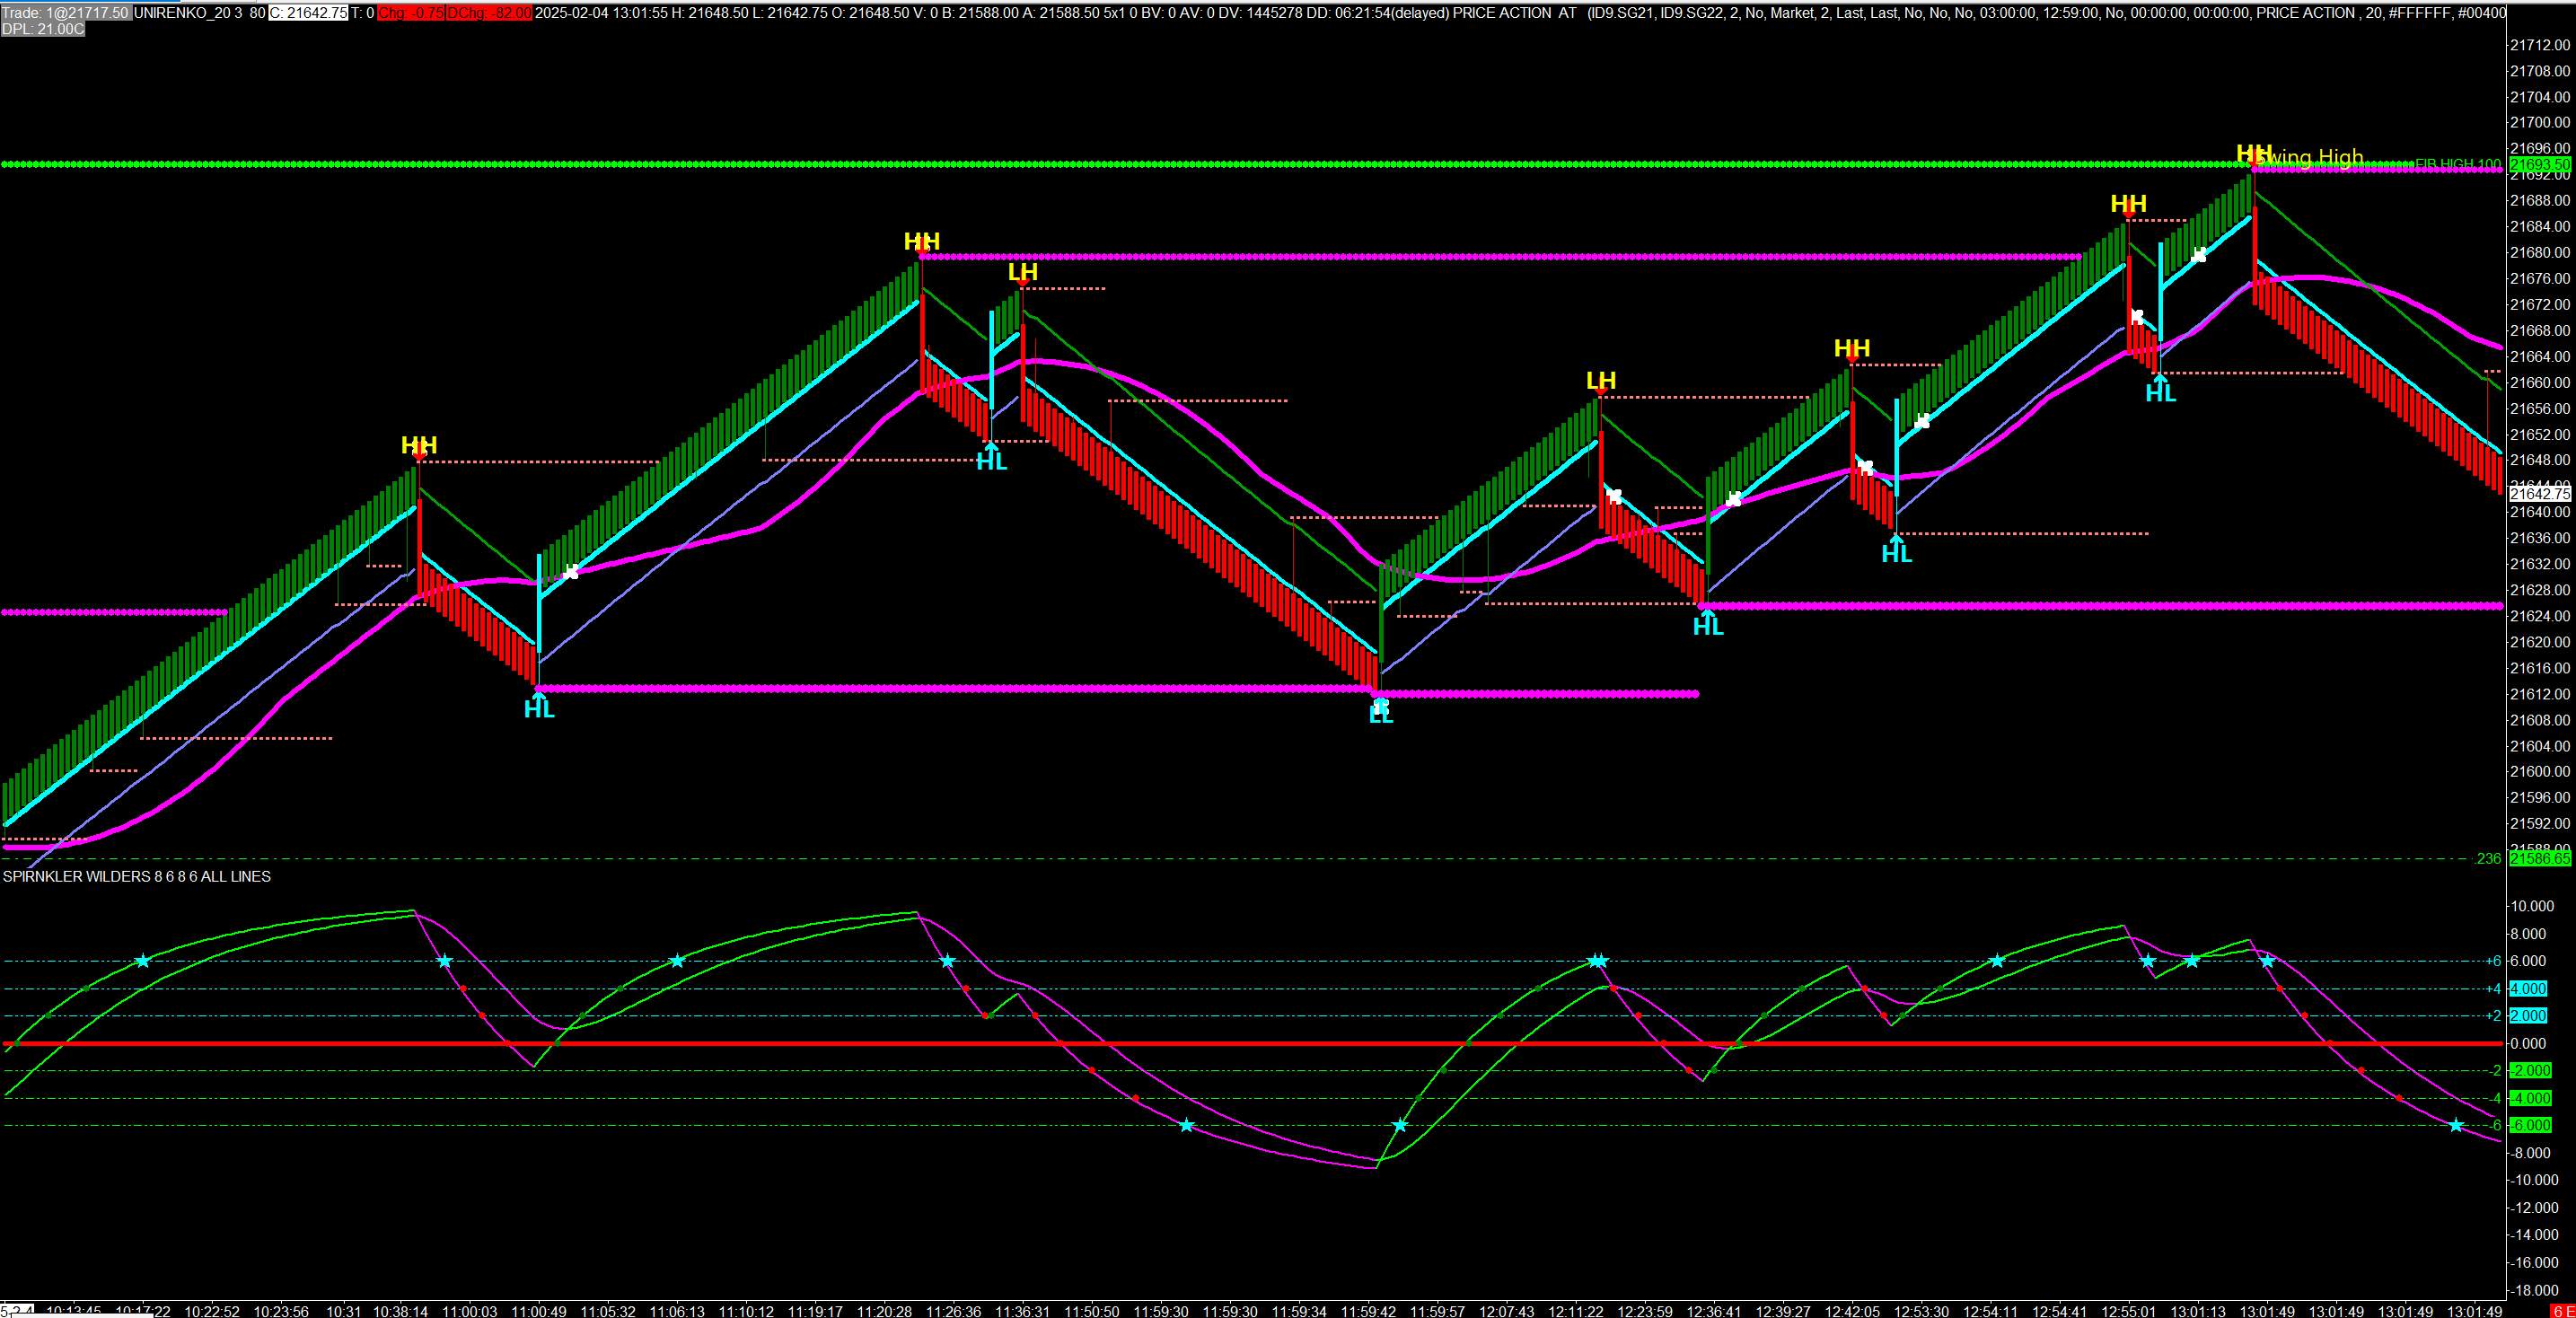Click the LH label near 21676 level
The image size is (2576, 1318).
tap(1022, 272)
